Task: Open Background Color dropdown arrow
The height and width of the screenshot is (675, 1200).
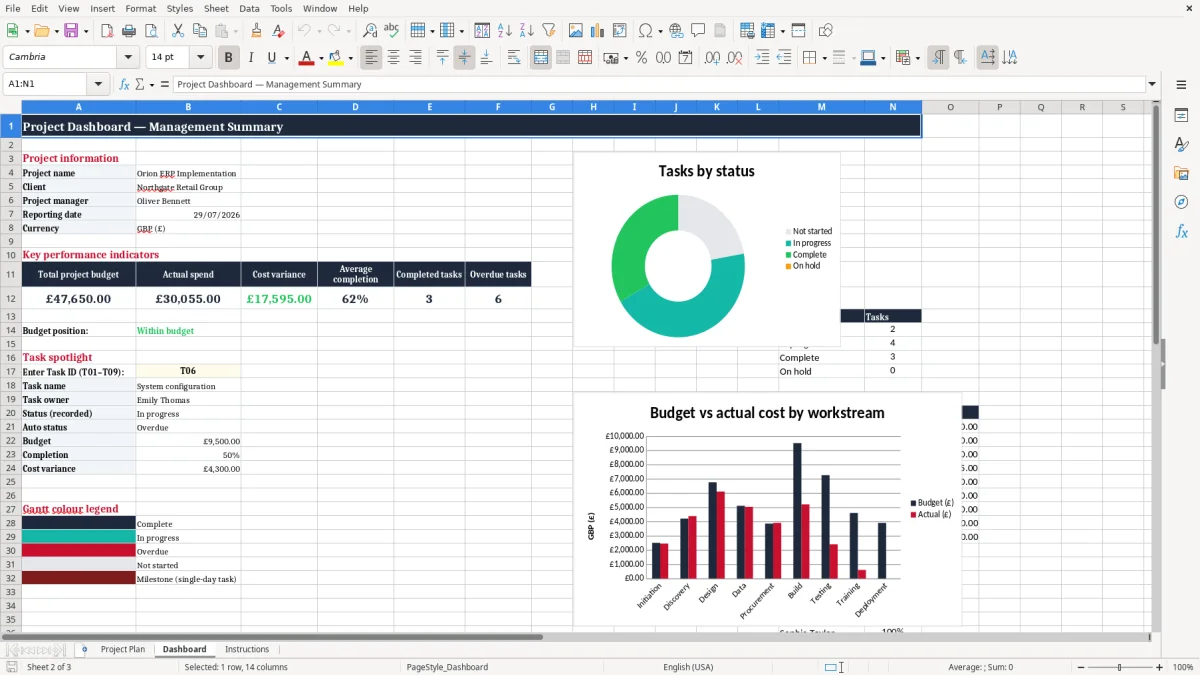Action: point(351,58)
